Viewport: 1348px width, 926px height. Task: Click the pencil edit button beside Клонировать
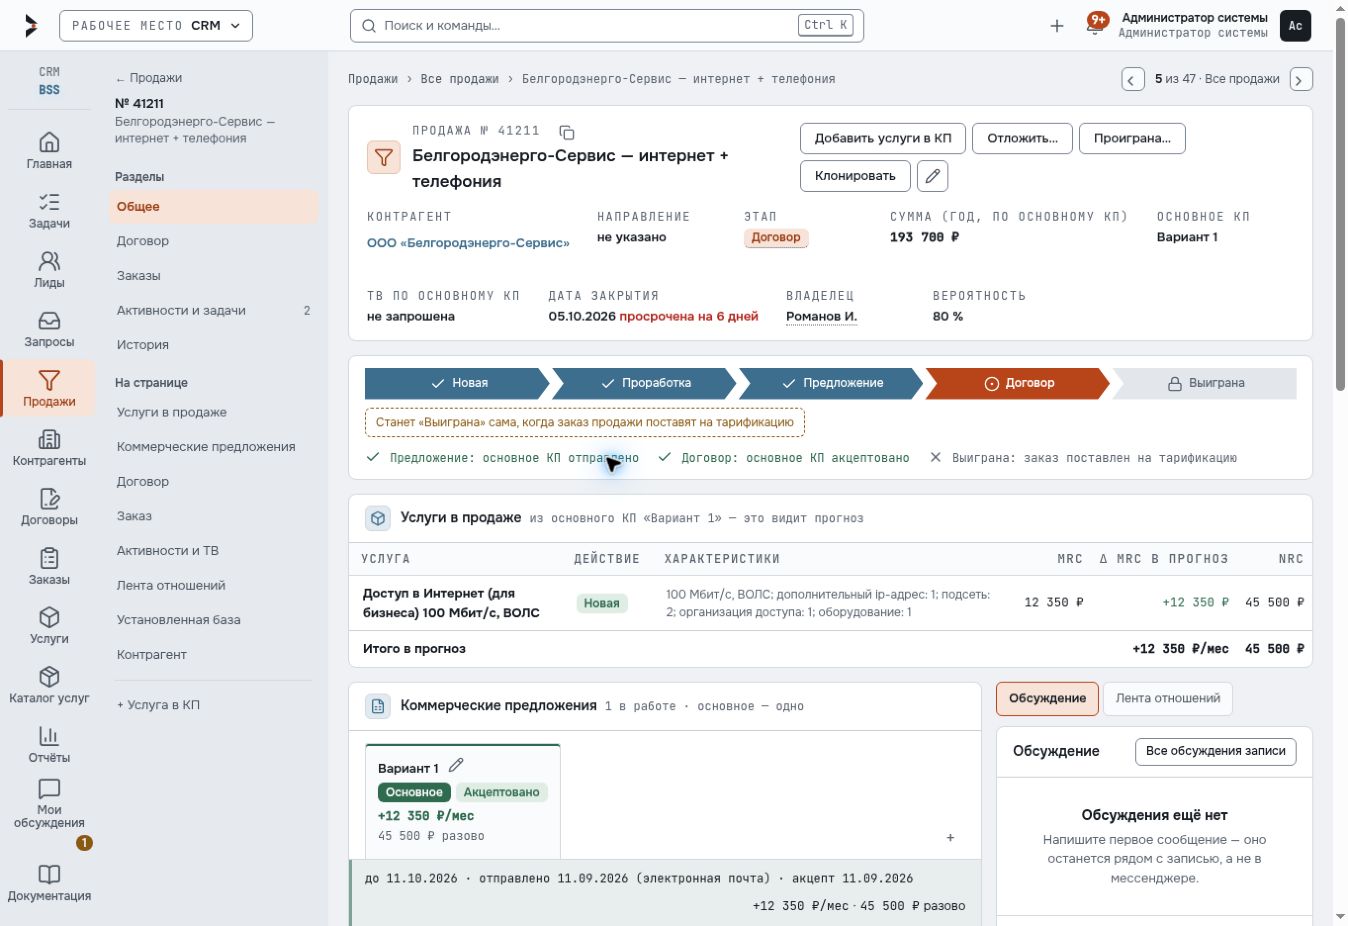tap(933, 176)
